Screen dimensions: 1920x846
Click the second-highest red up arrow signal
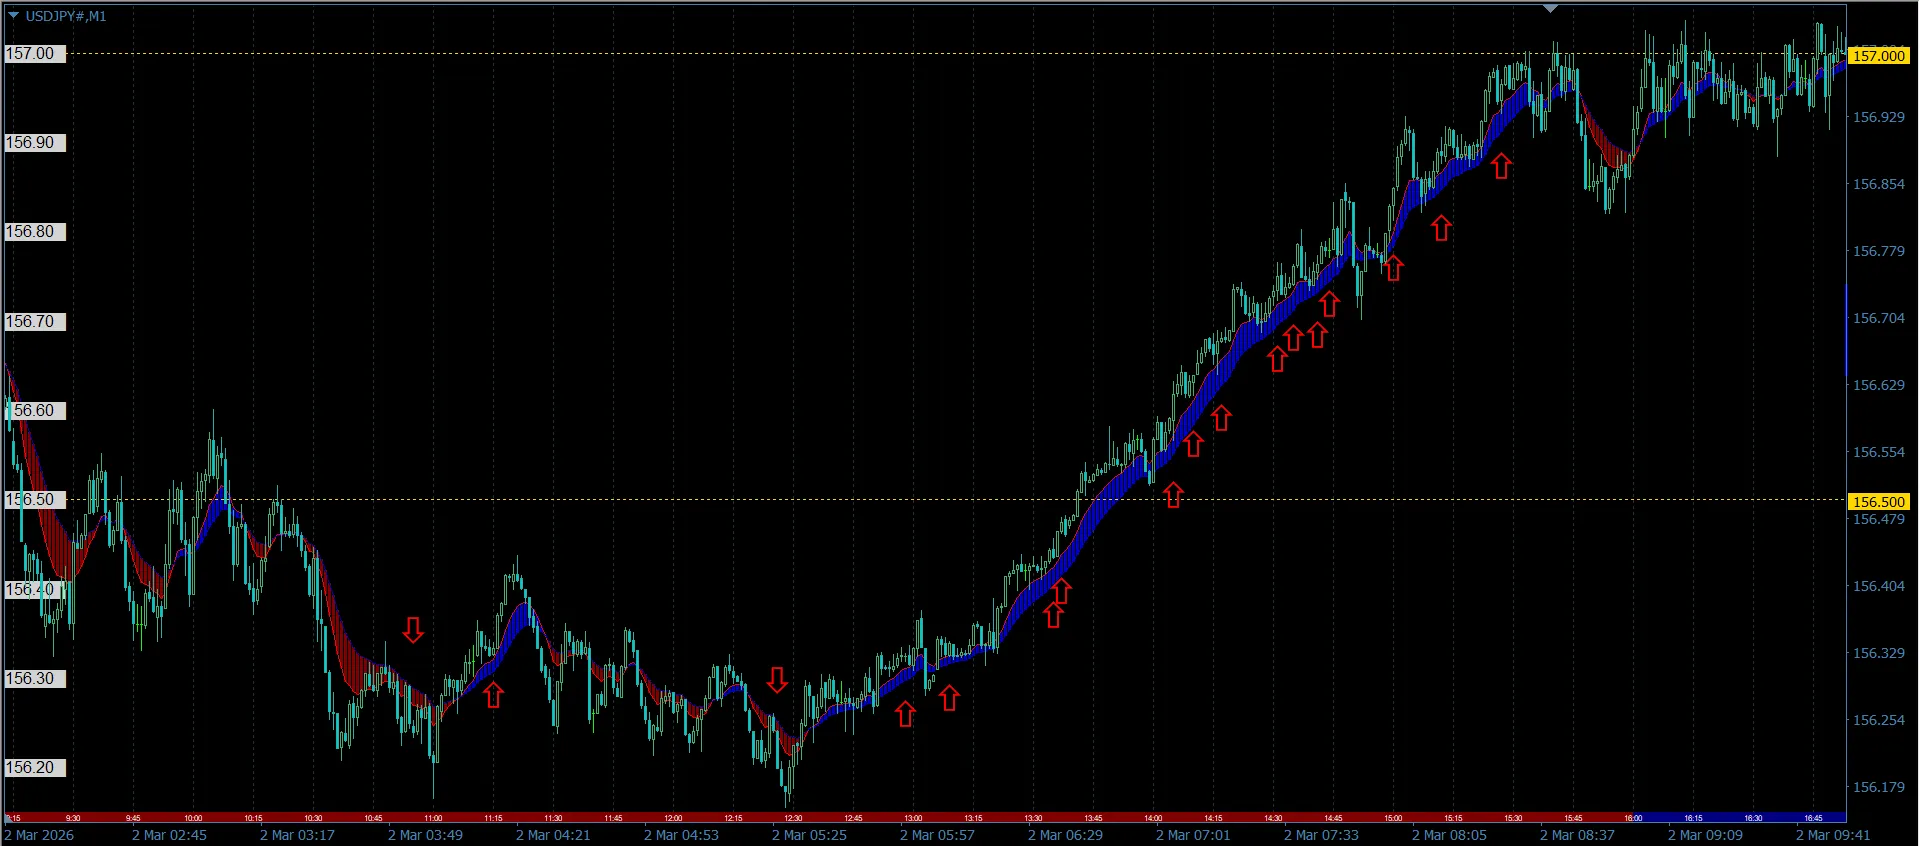(1441, 228)
